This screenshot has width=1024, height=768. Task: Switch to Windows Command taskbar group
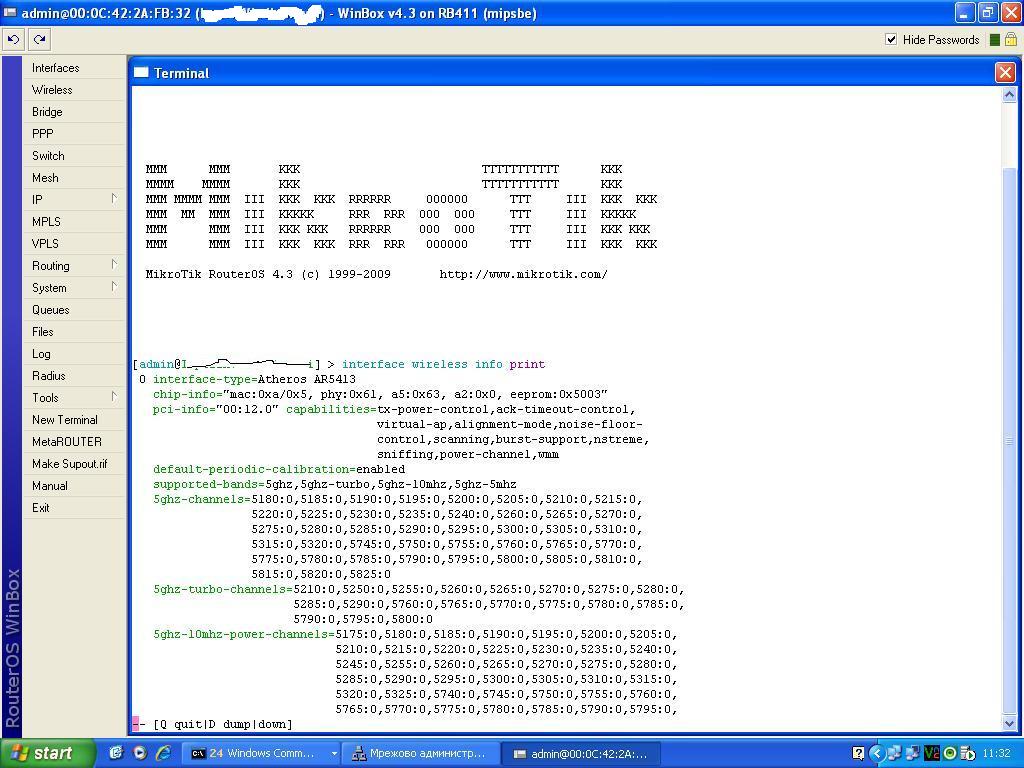tap(262, 754)
